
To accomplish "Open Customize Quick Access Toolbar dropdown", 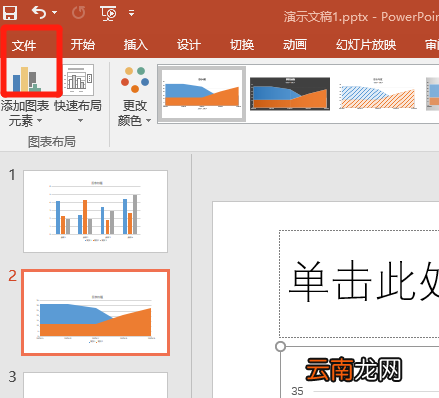I will point(132,13).
